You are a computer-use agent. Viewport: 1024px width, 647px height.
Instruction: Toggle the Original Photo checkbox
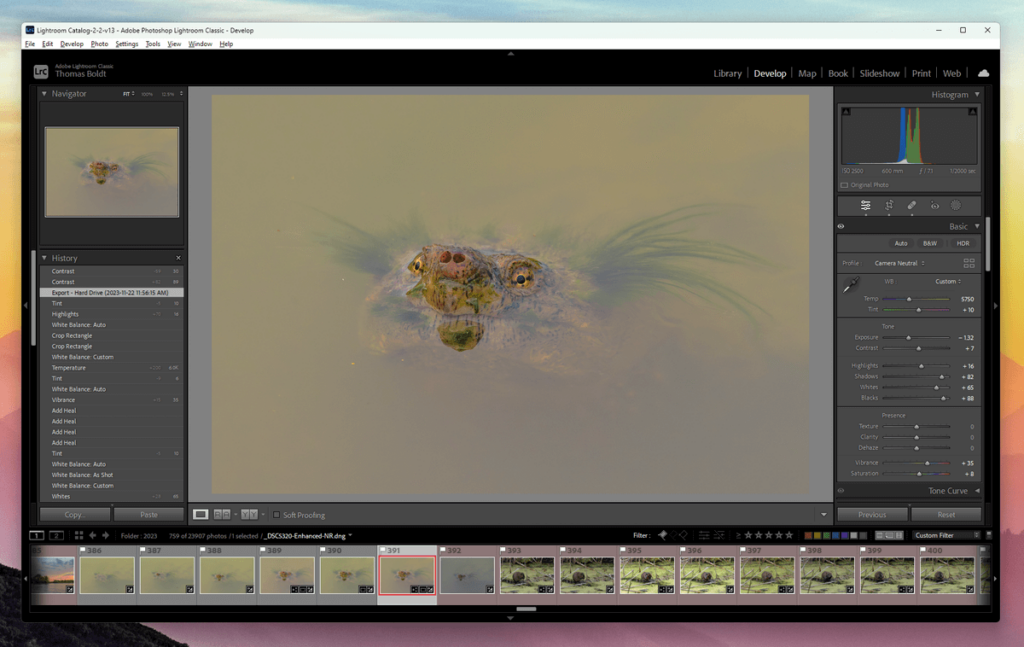[845, 185]
